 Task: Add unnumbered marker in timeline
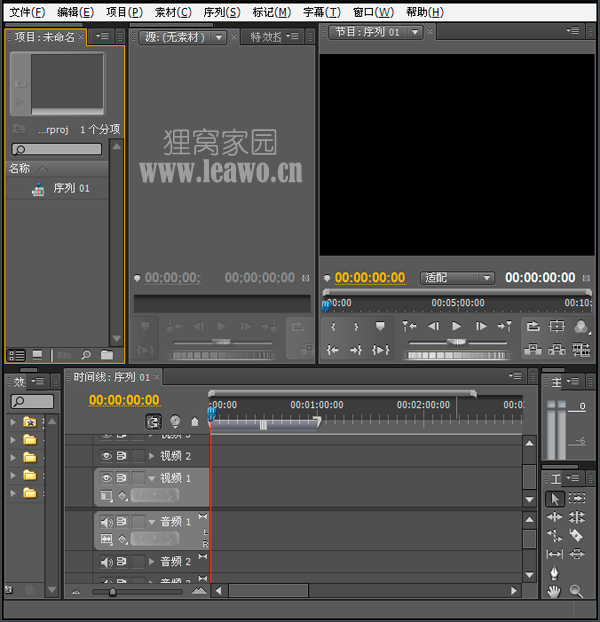[x=194, y=421]
